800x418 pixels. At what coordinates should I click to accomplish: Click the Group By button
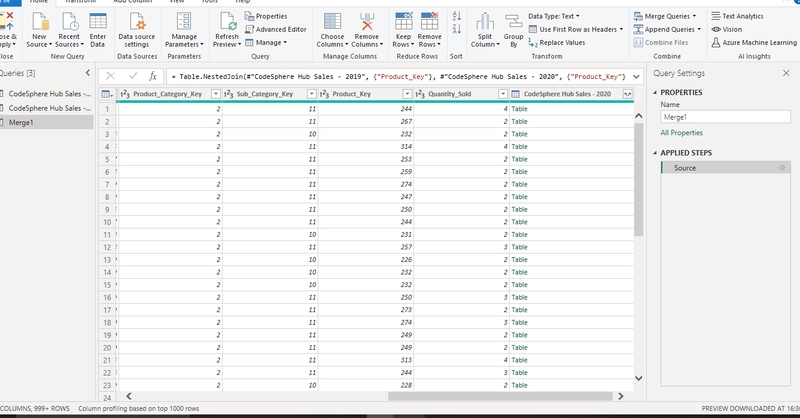coord(513,31)
